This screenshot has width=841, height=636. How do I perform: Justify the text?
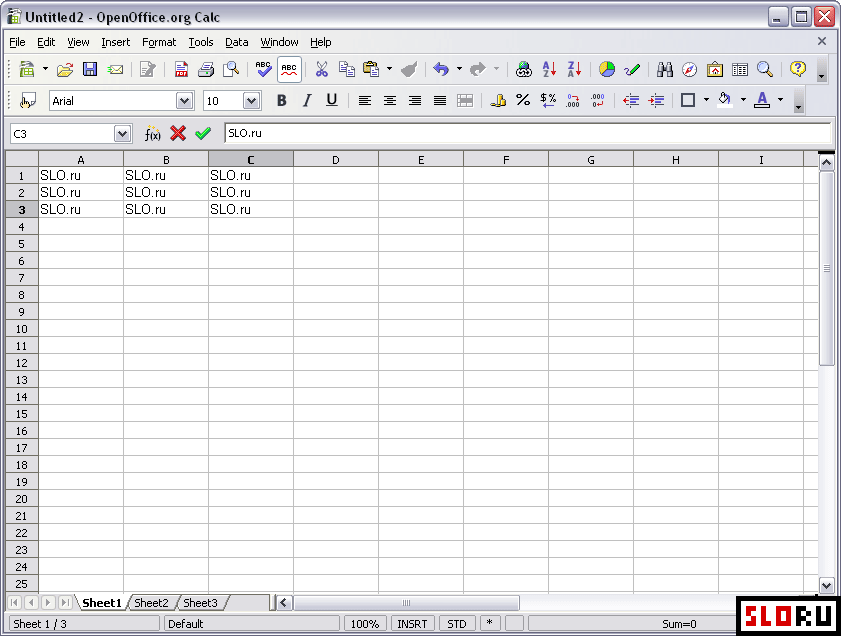click(440, 100)
